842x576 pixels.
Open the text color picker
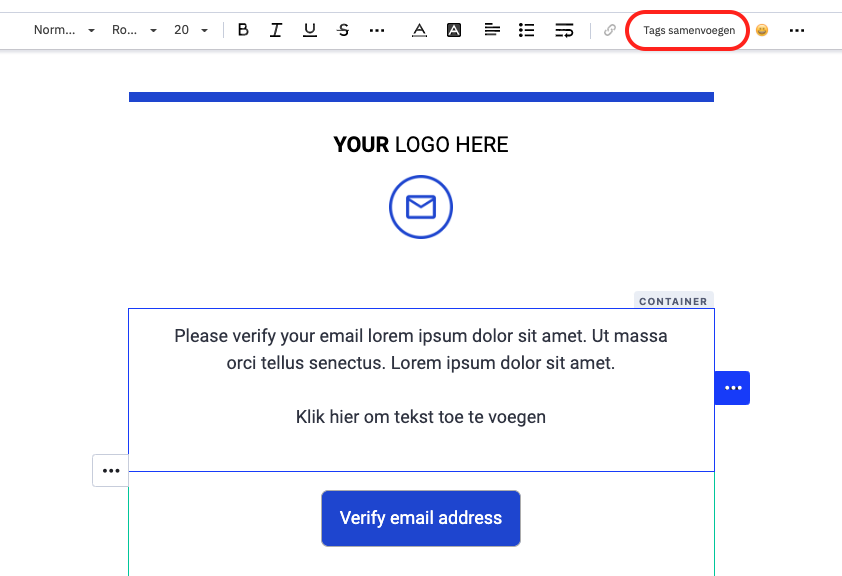point(419,30)
